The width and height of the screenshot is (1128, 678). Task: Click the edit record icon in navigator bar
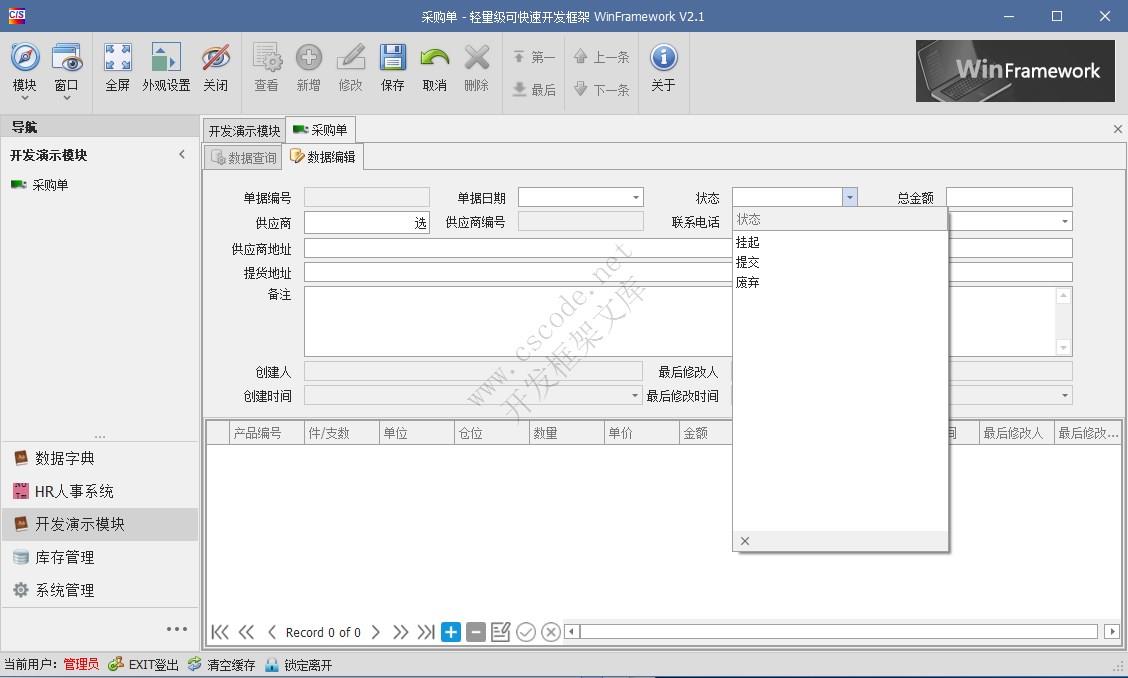(500, 632)
